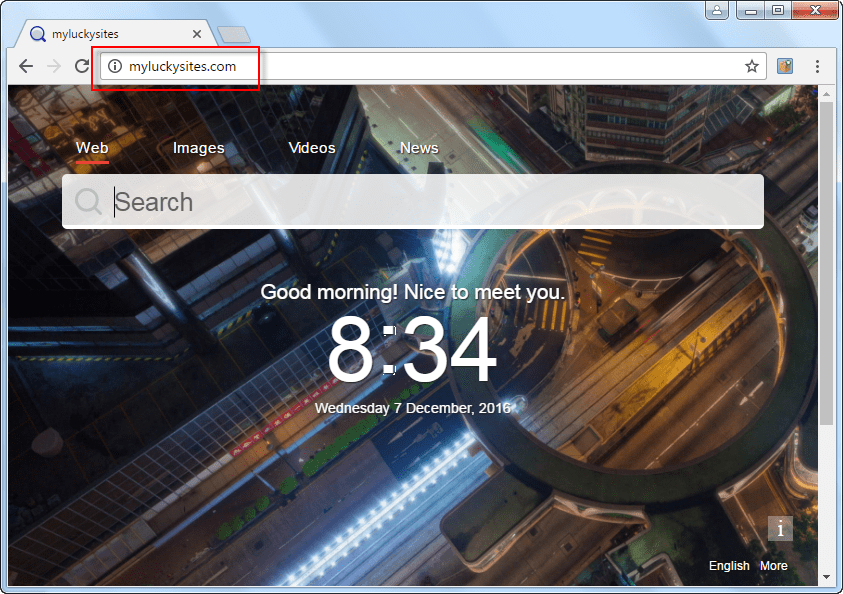This screenshot has width=843, height=594.
Task: Click the 8:34 clock display
Action: click(412, 349)
